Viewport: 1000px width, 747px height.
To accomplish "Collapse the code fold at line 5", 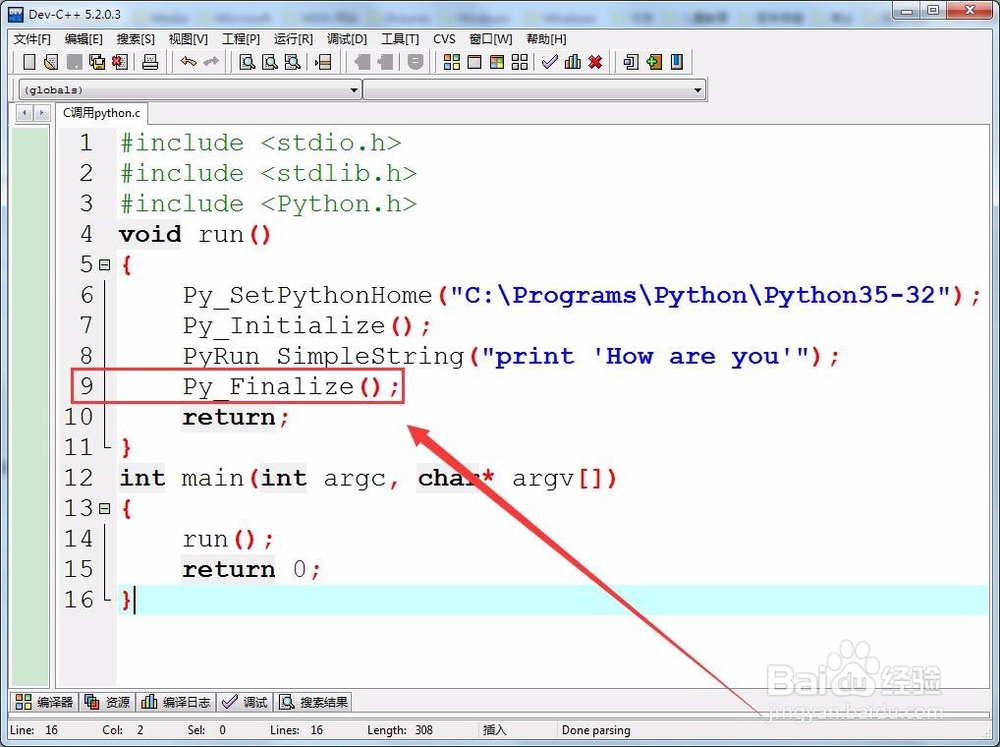I will tap(106, 264).
